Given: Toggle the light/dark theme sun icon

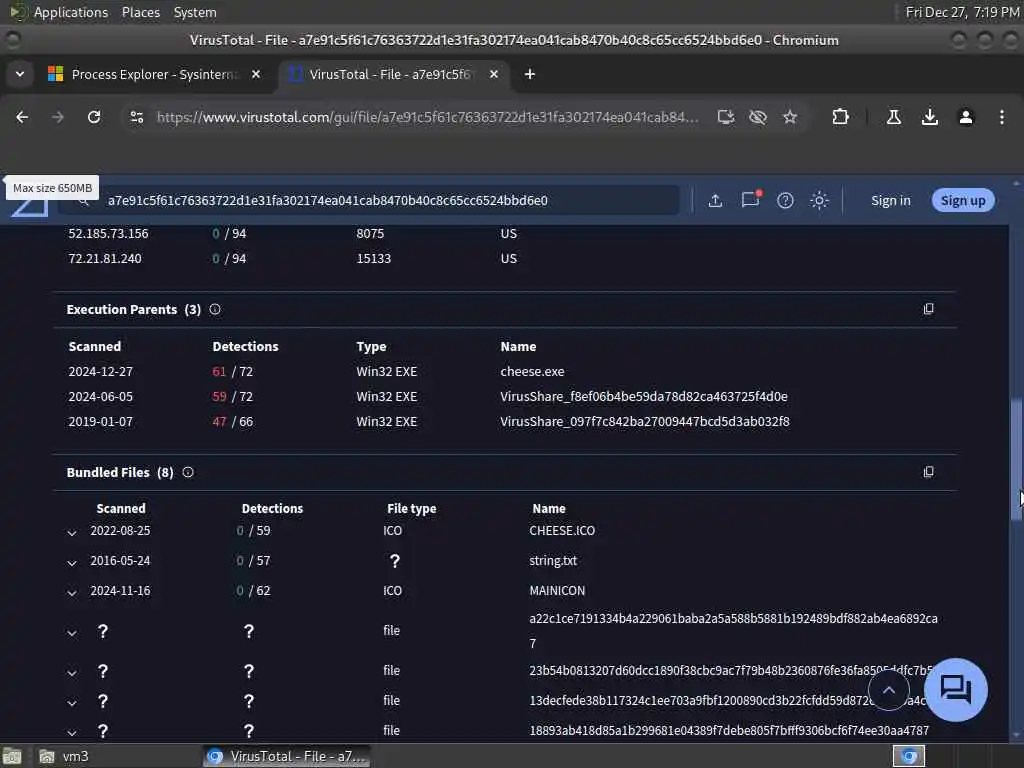Looking at the screenshot, I should click(x=819, y=200).
